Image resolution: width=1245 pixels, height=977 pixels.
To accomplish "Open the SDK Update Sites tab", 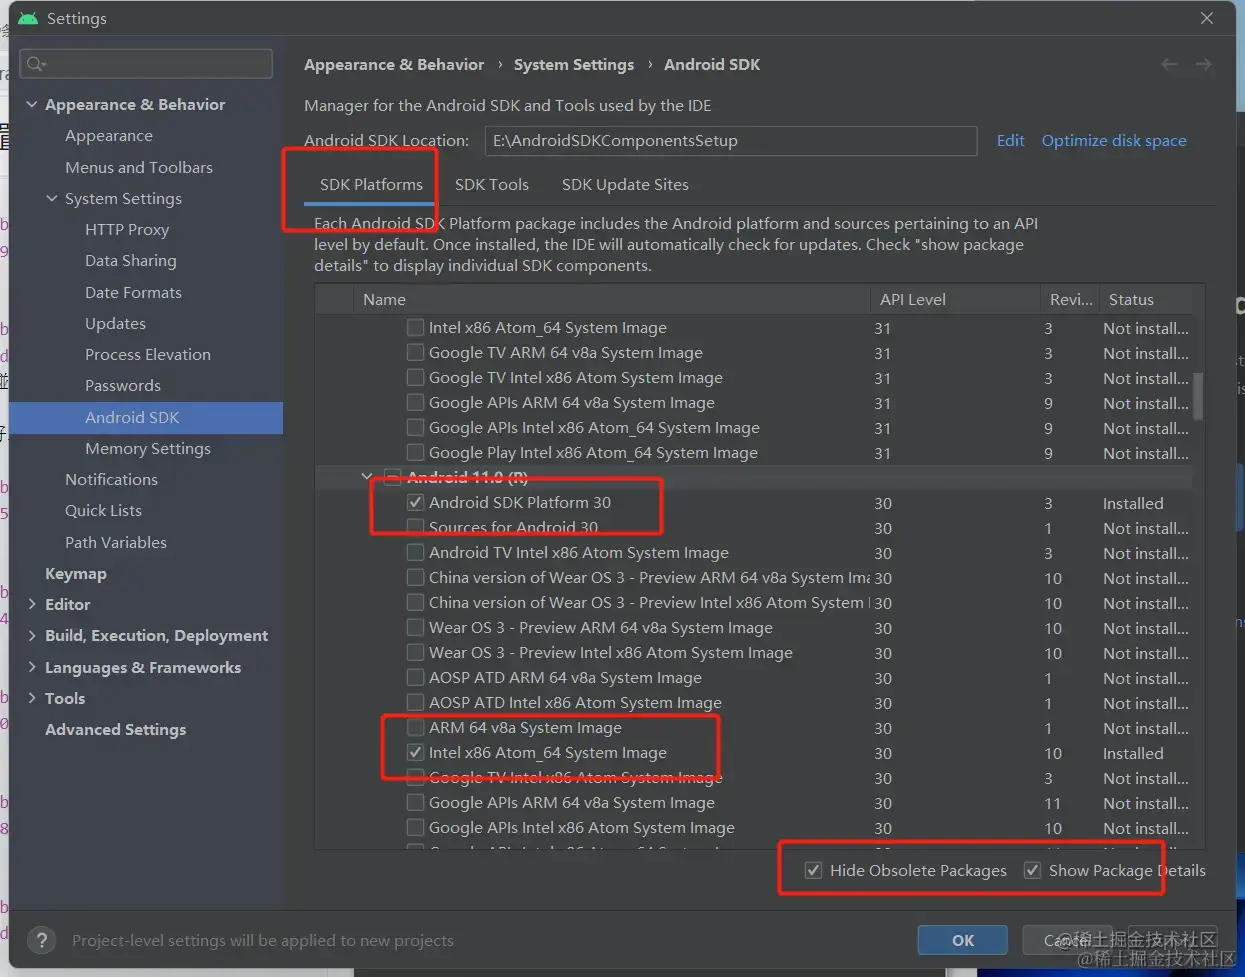I will click(625, 185).
